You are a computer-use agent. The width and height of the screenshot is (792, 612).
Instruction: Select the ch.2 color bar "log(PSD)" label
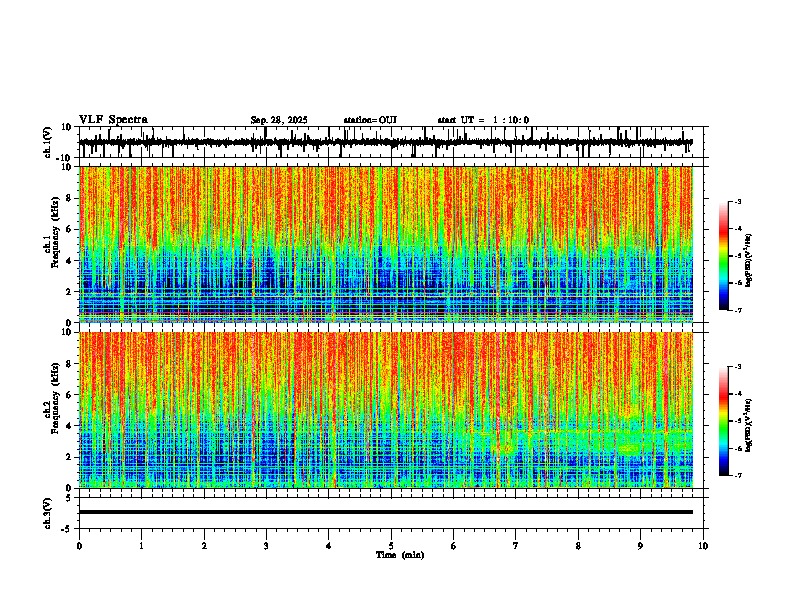[x=749, y=425]
